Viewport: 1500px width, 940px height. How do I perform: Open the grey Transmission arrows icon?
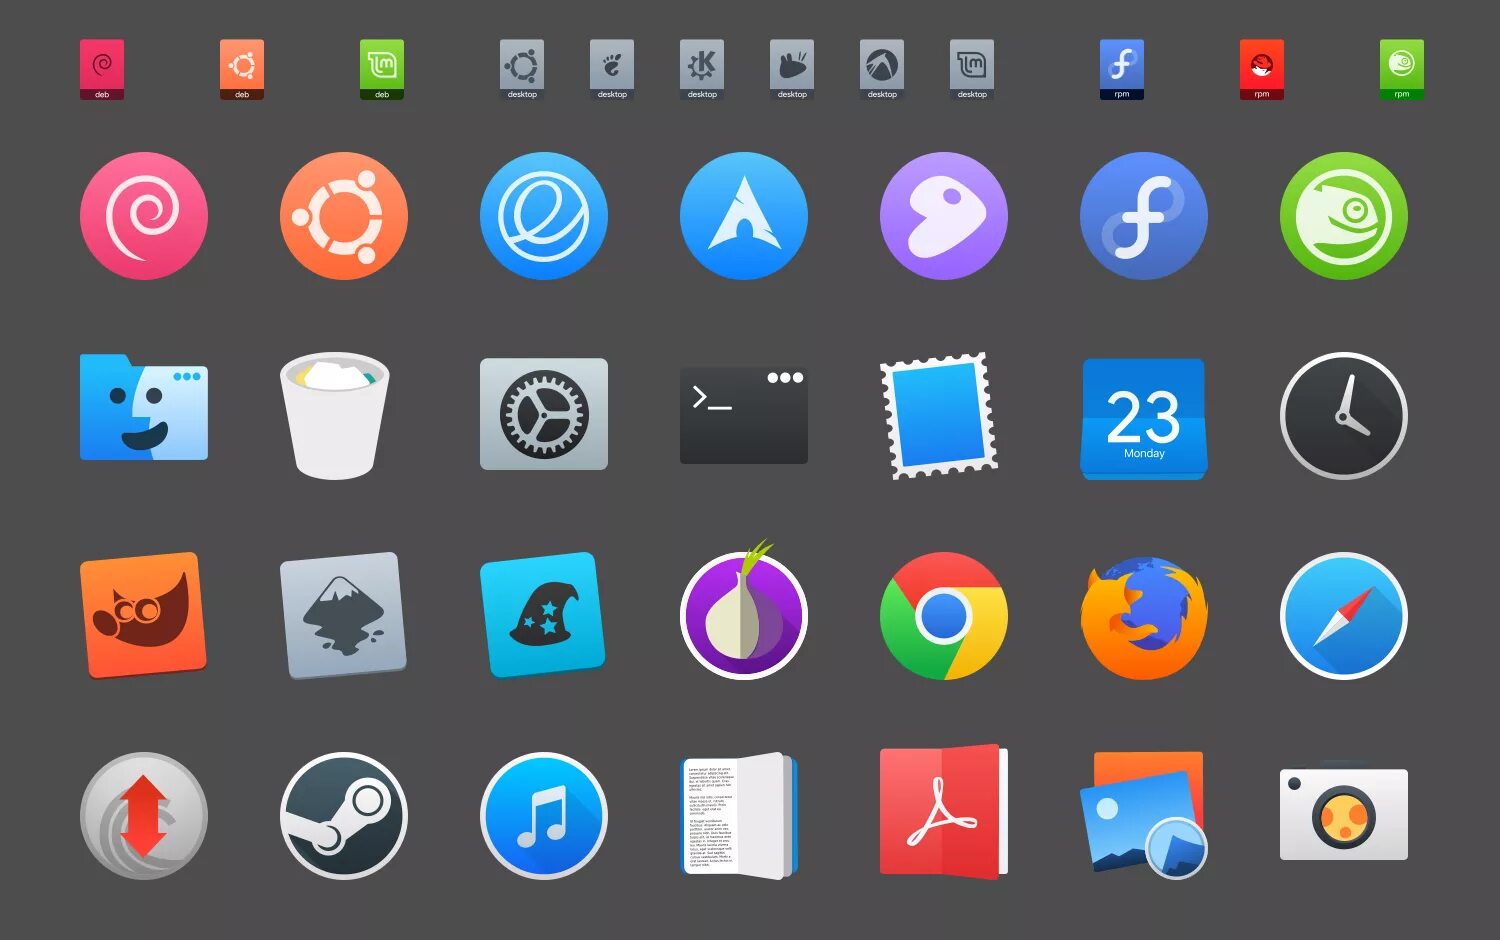pyautogui.click(x=144, y=816)
